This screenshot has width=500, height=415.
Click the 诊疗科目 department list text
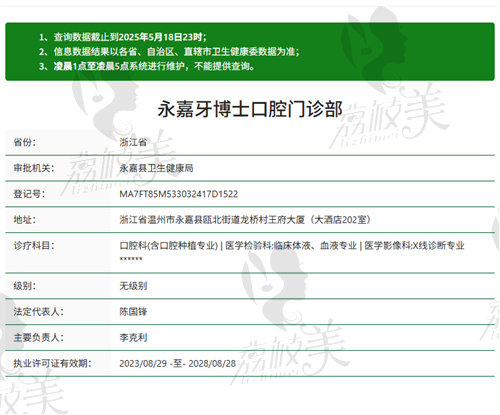(x=292, y=251)
